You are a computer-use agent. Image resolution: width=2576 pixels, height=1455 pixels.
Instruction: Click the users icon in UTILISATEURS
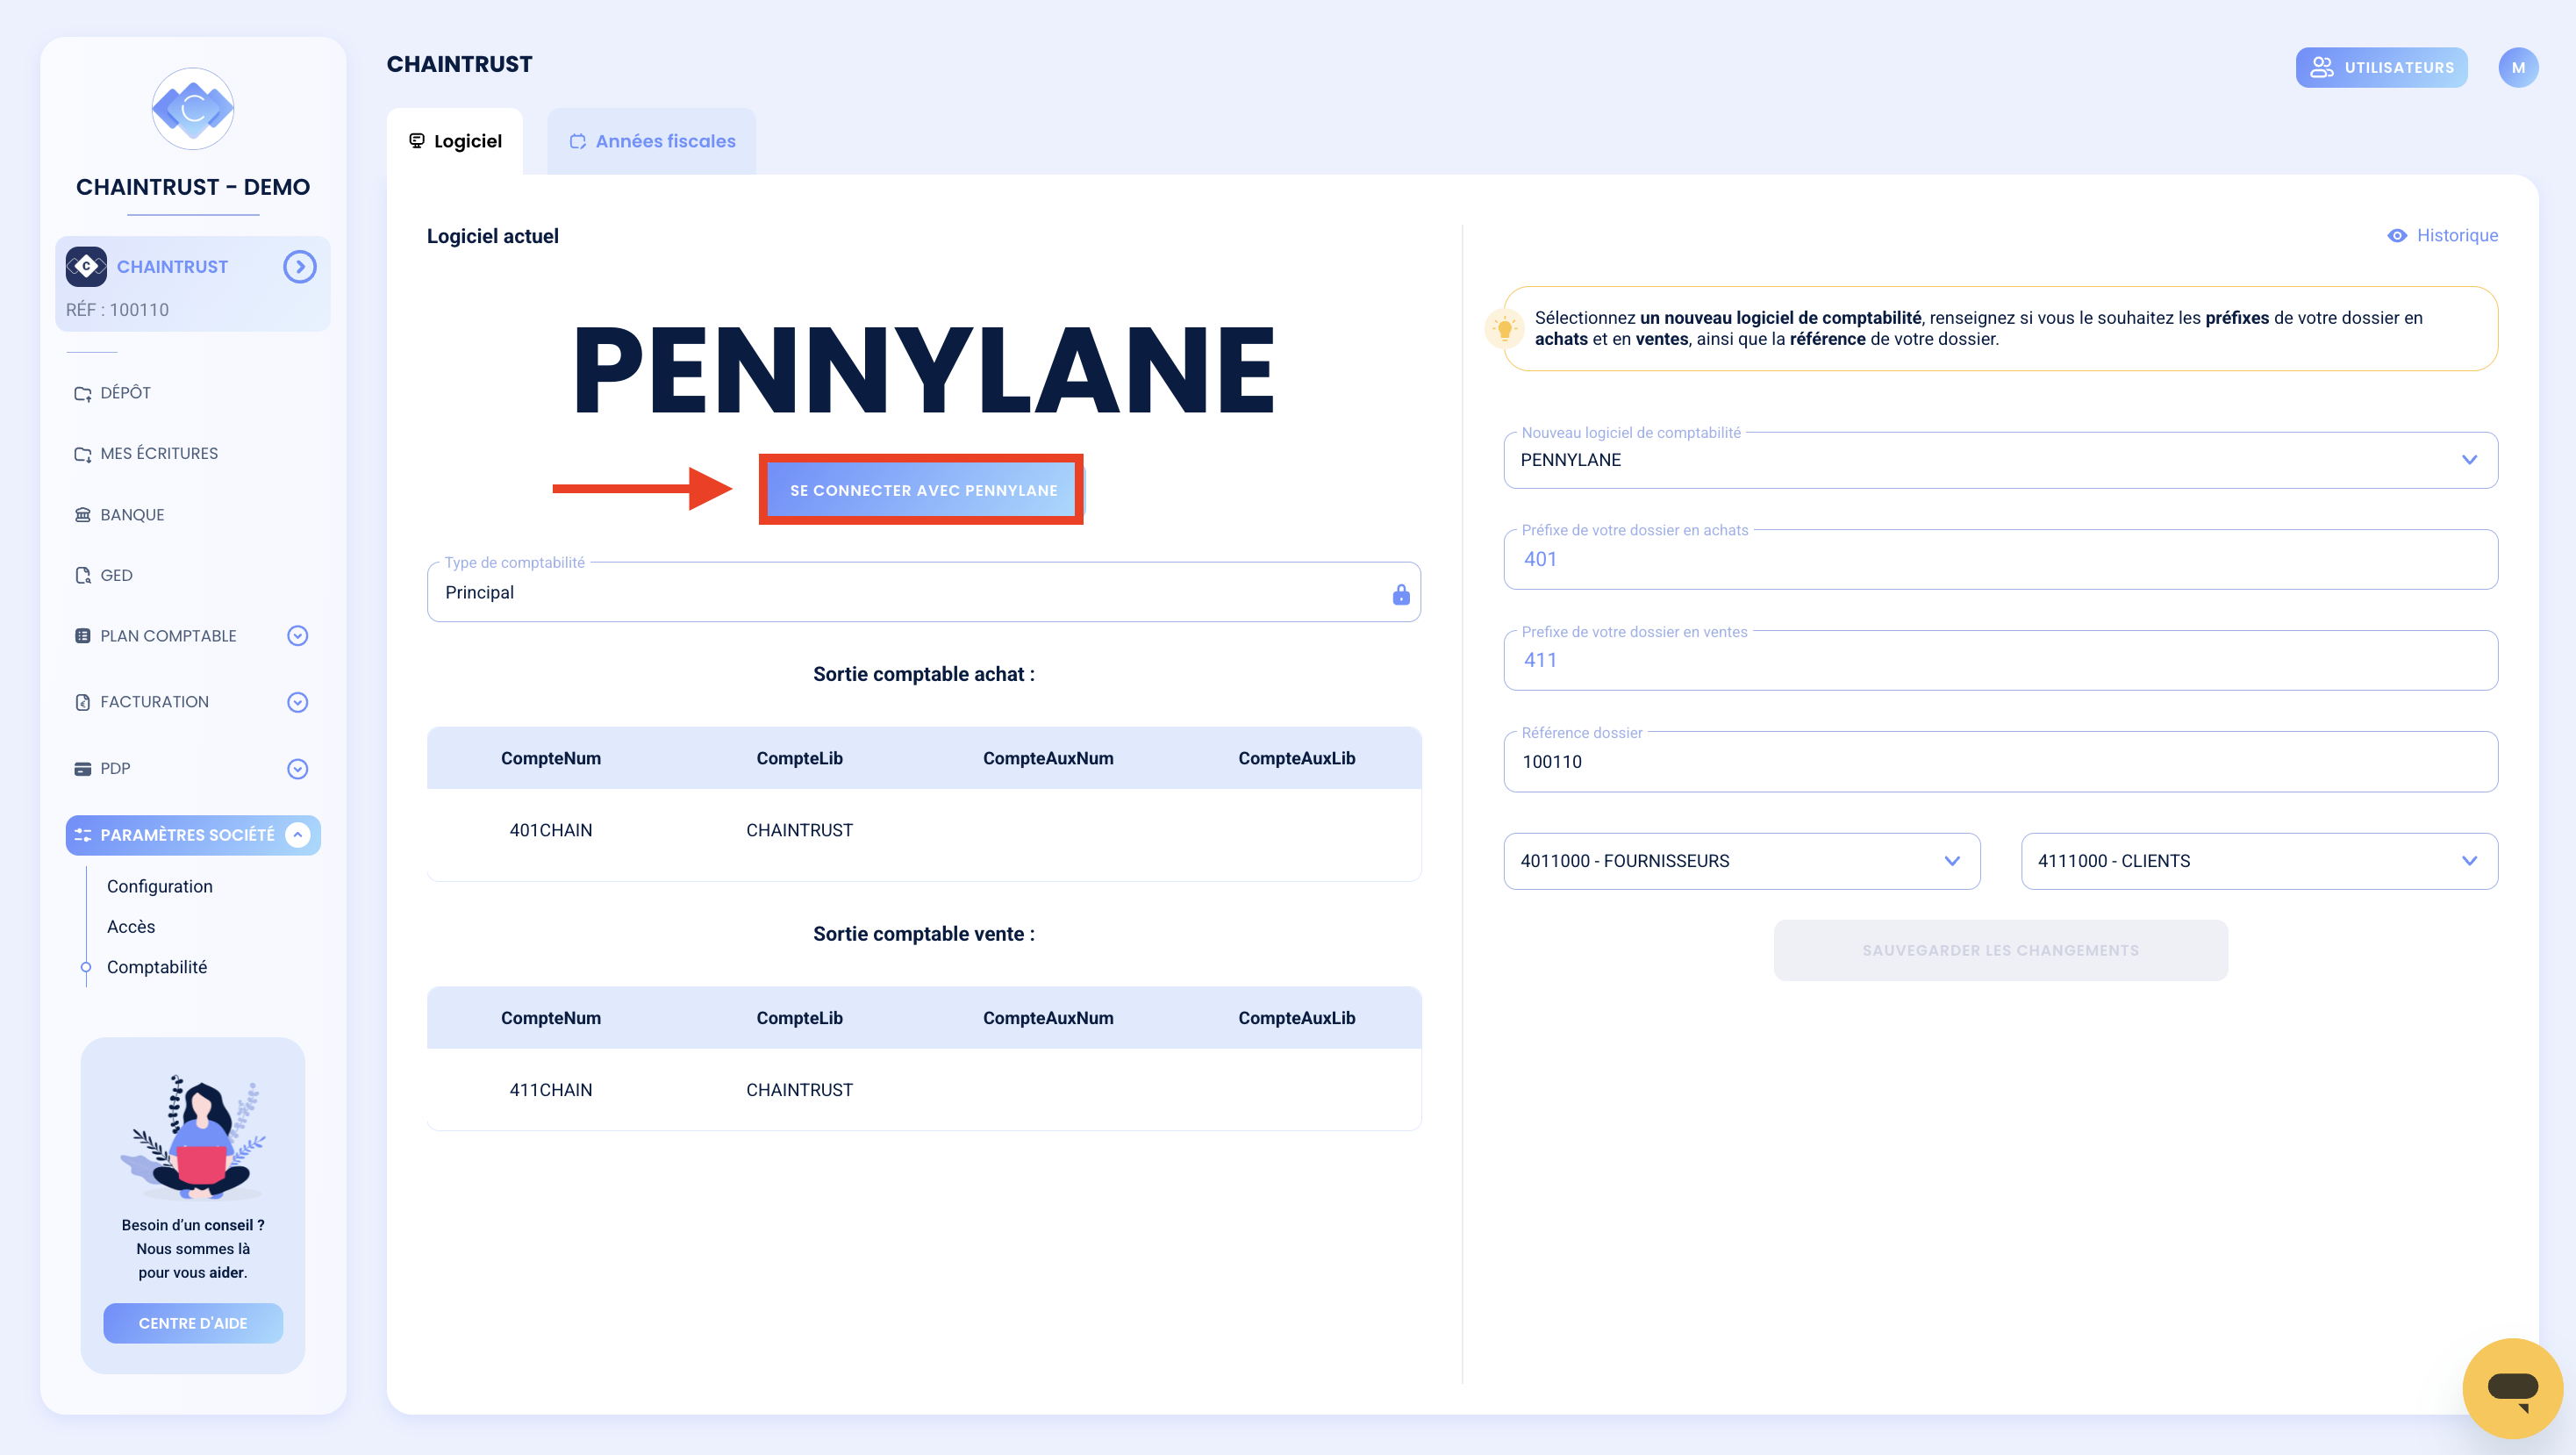tap(2322, 67)
